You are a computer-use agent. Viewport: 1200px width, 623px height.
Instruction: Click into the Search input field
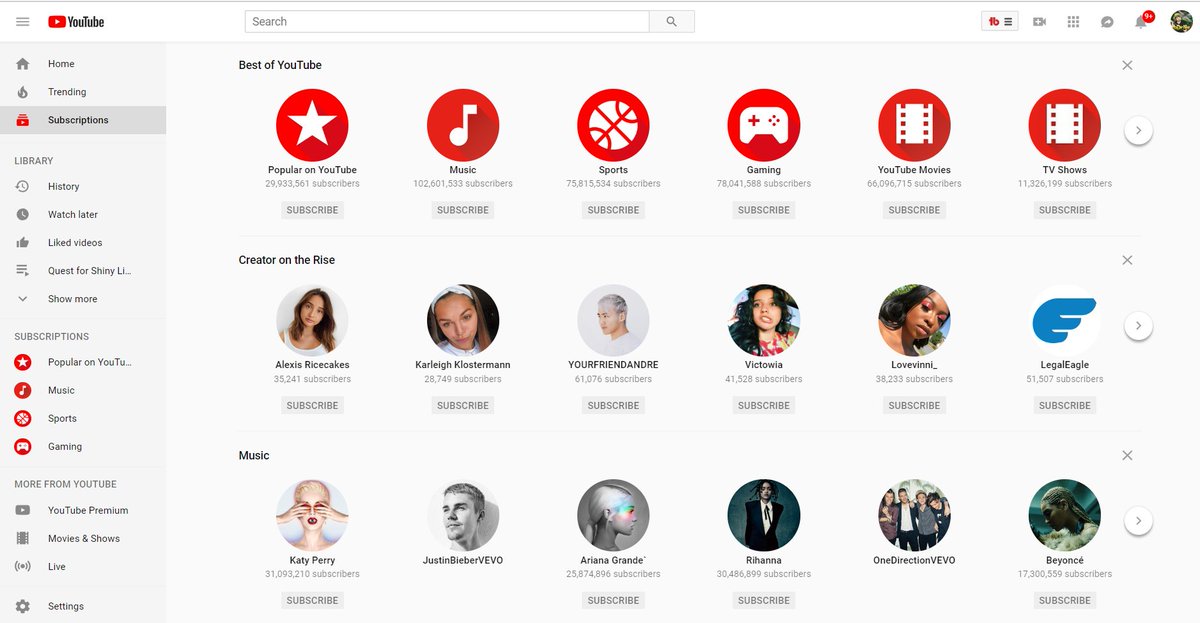pos(447,21)
